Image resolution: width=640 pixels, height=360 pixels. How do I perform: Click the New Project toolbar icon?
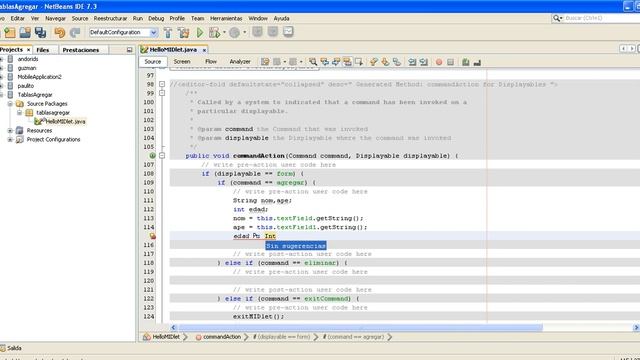(x=10, y=32)
